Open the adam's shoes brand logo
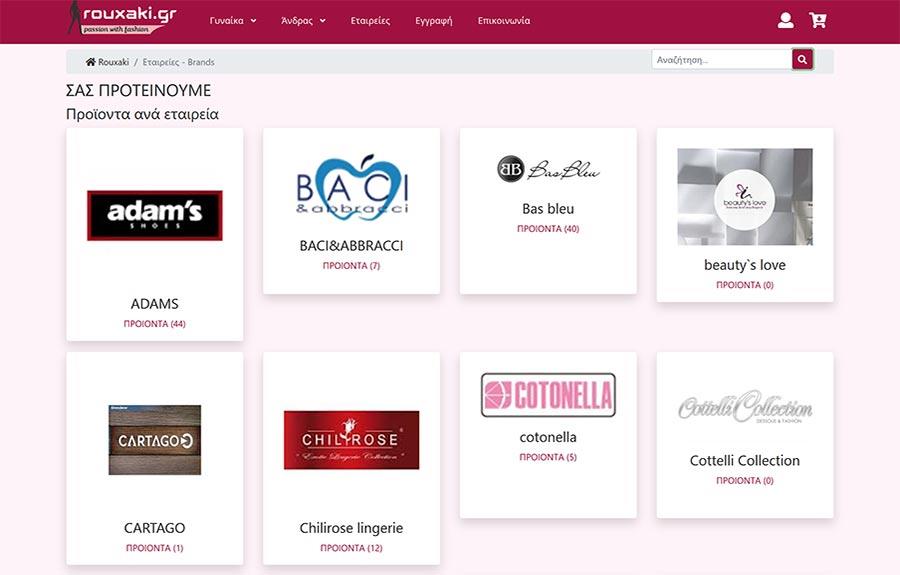 tap(154, 215)
